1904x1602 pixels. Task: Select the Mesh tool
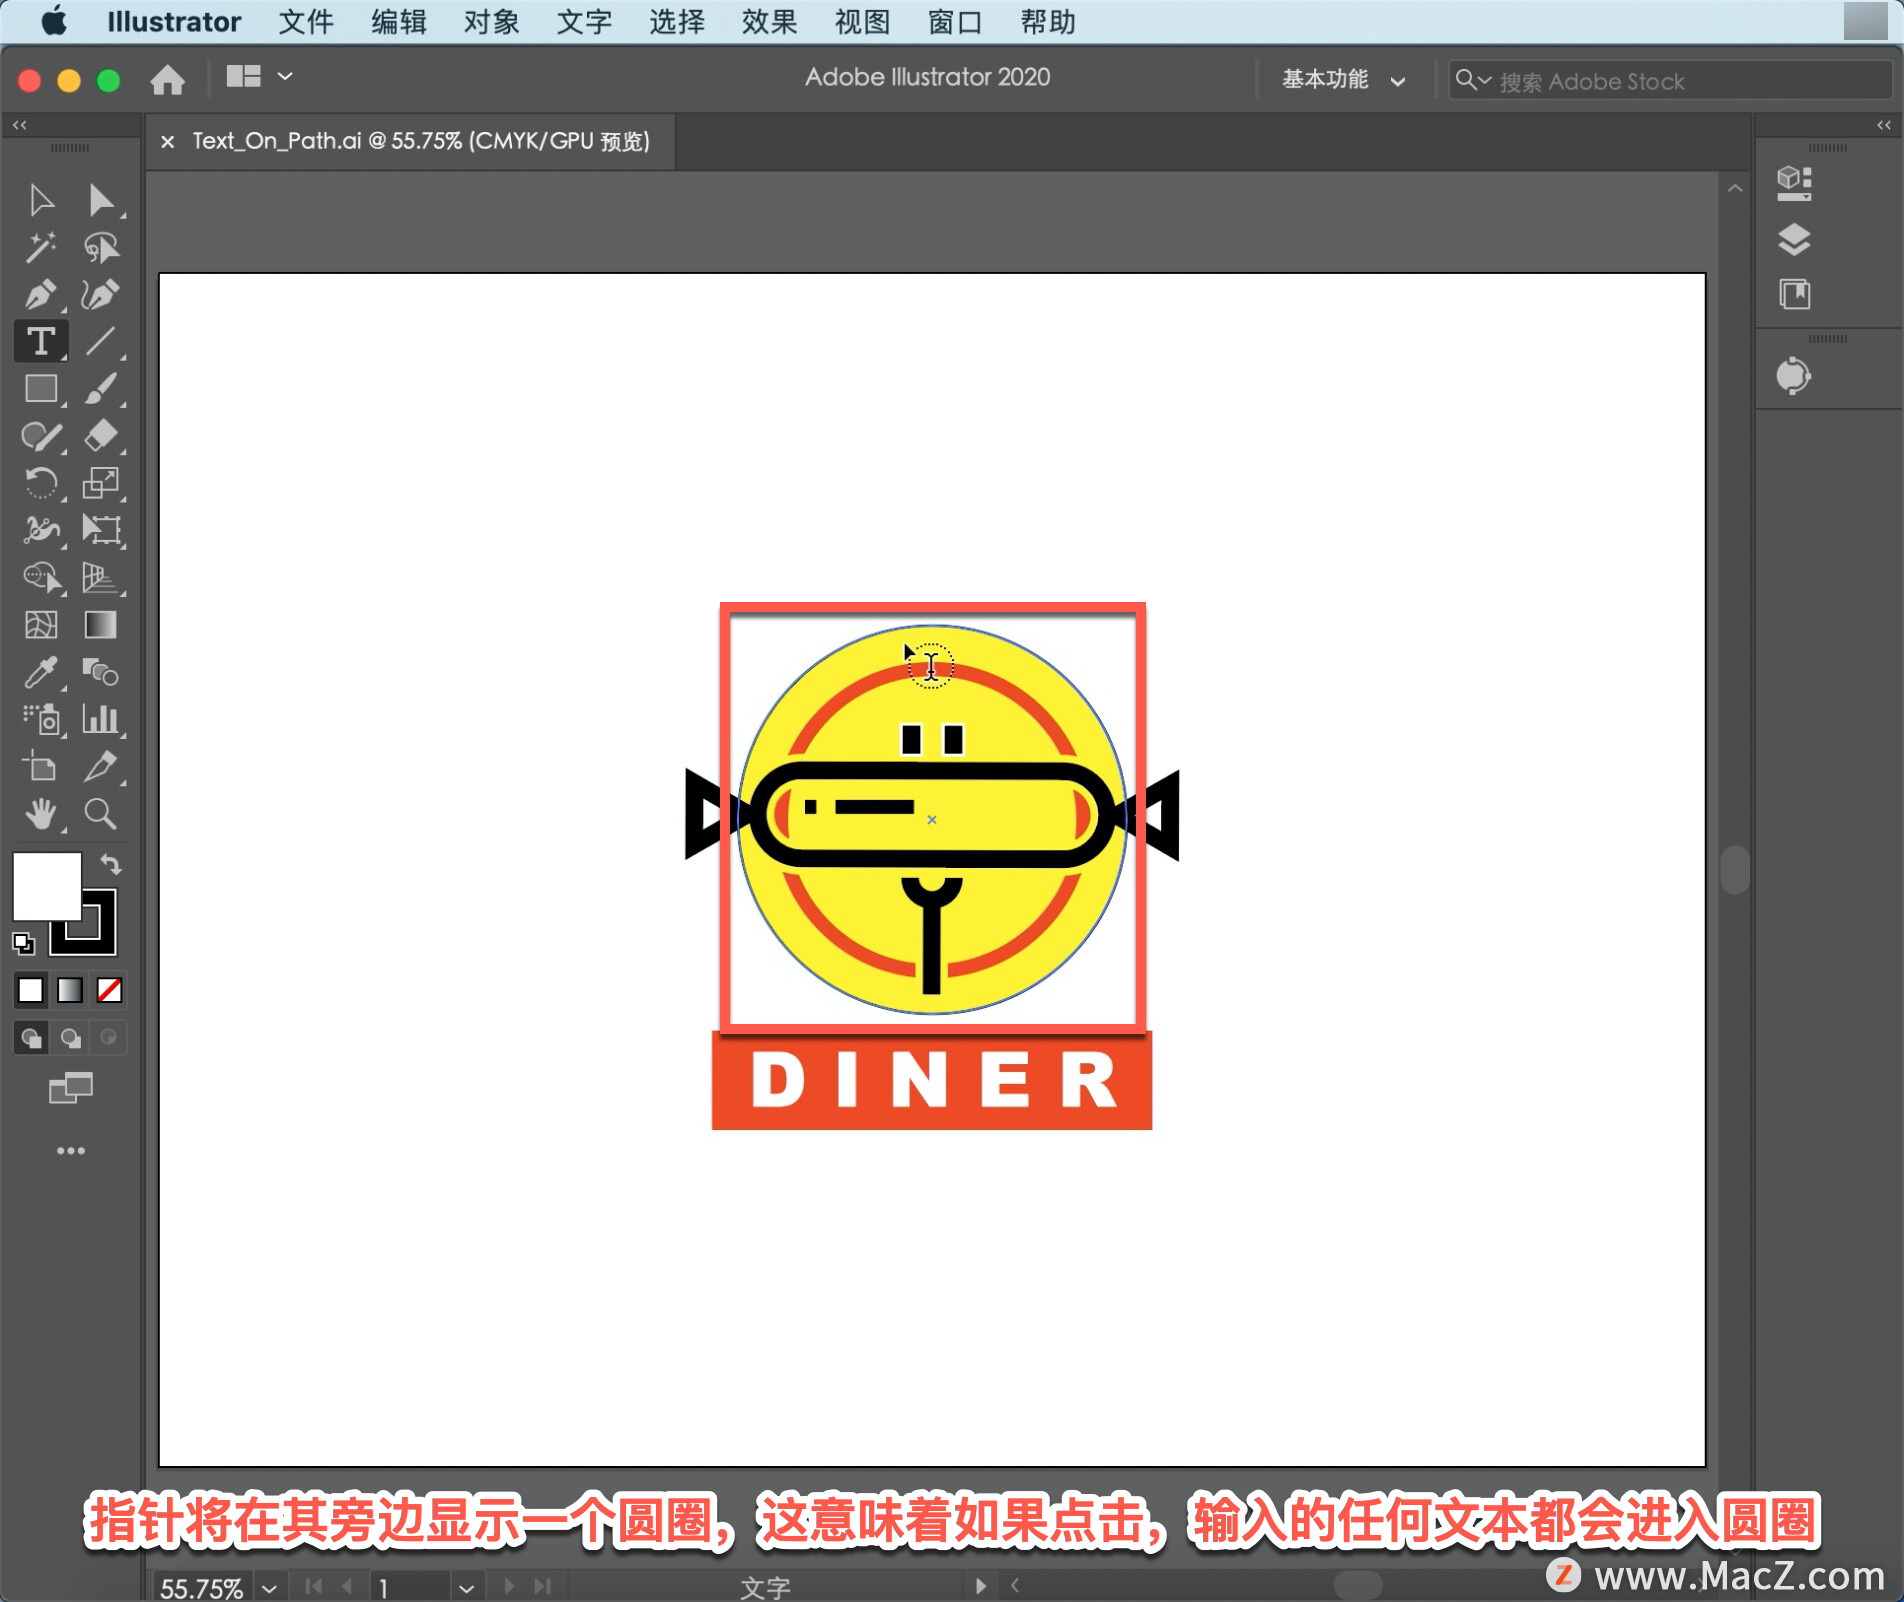coord(41,625)
